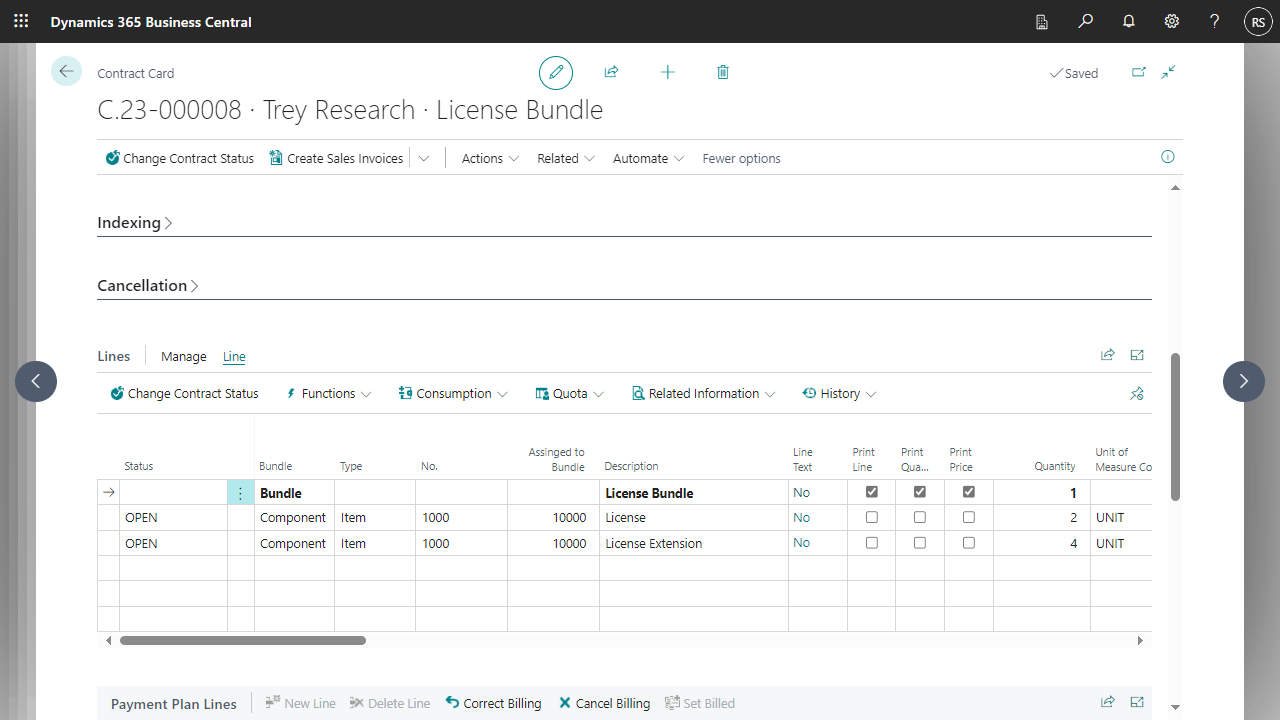Click the search magnifier icon
The width and height of the screenshot is (1280, 720).
tap(1085, 21)
